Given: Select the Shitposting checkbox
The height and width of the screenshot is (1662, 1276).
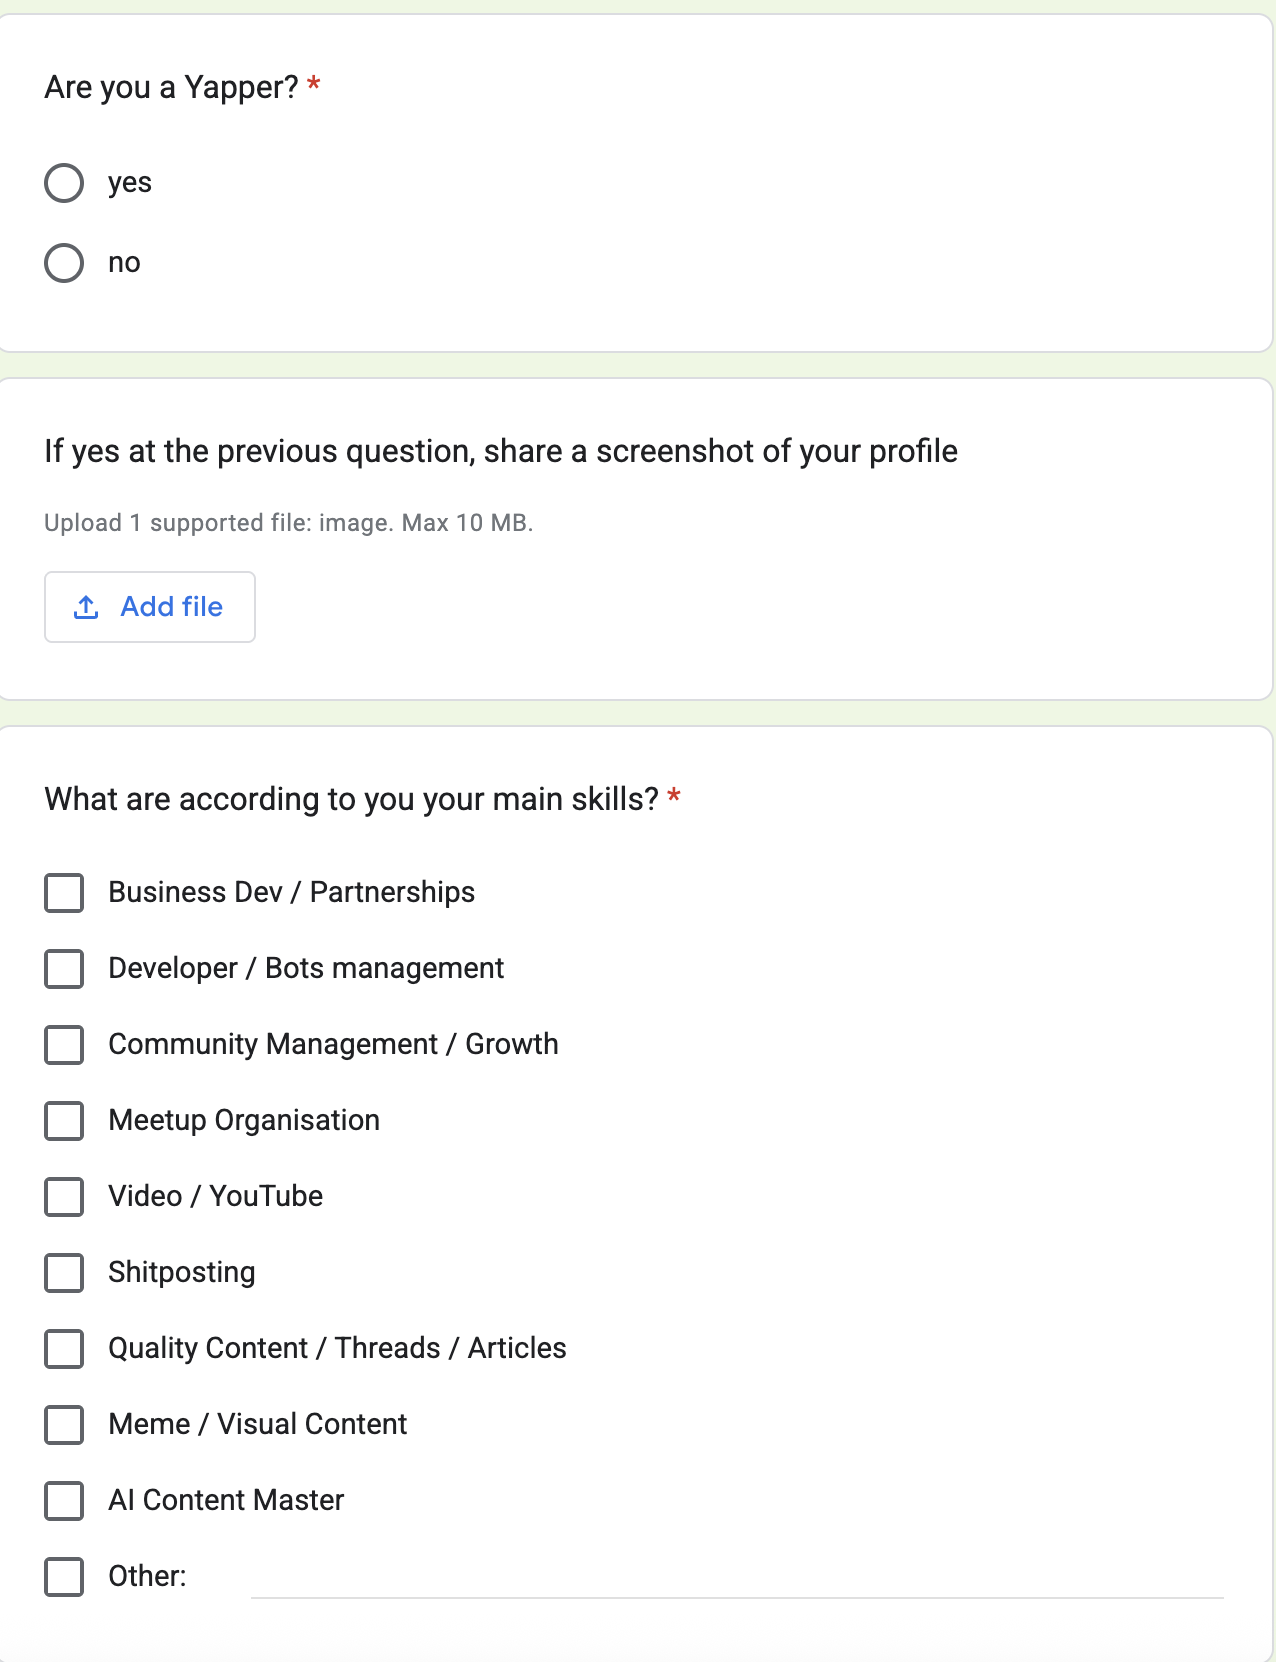Looking at the screenshot, I should tap(64, 1273).
